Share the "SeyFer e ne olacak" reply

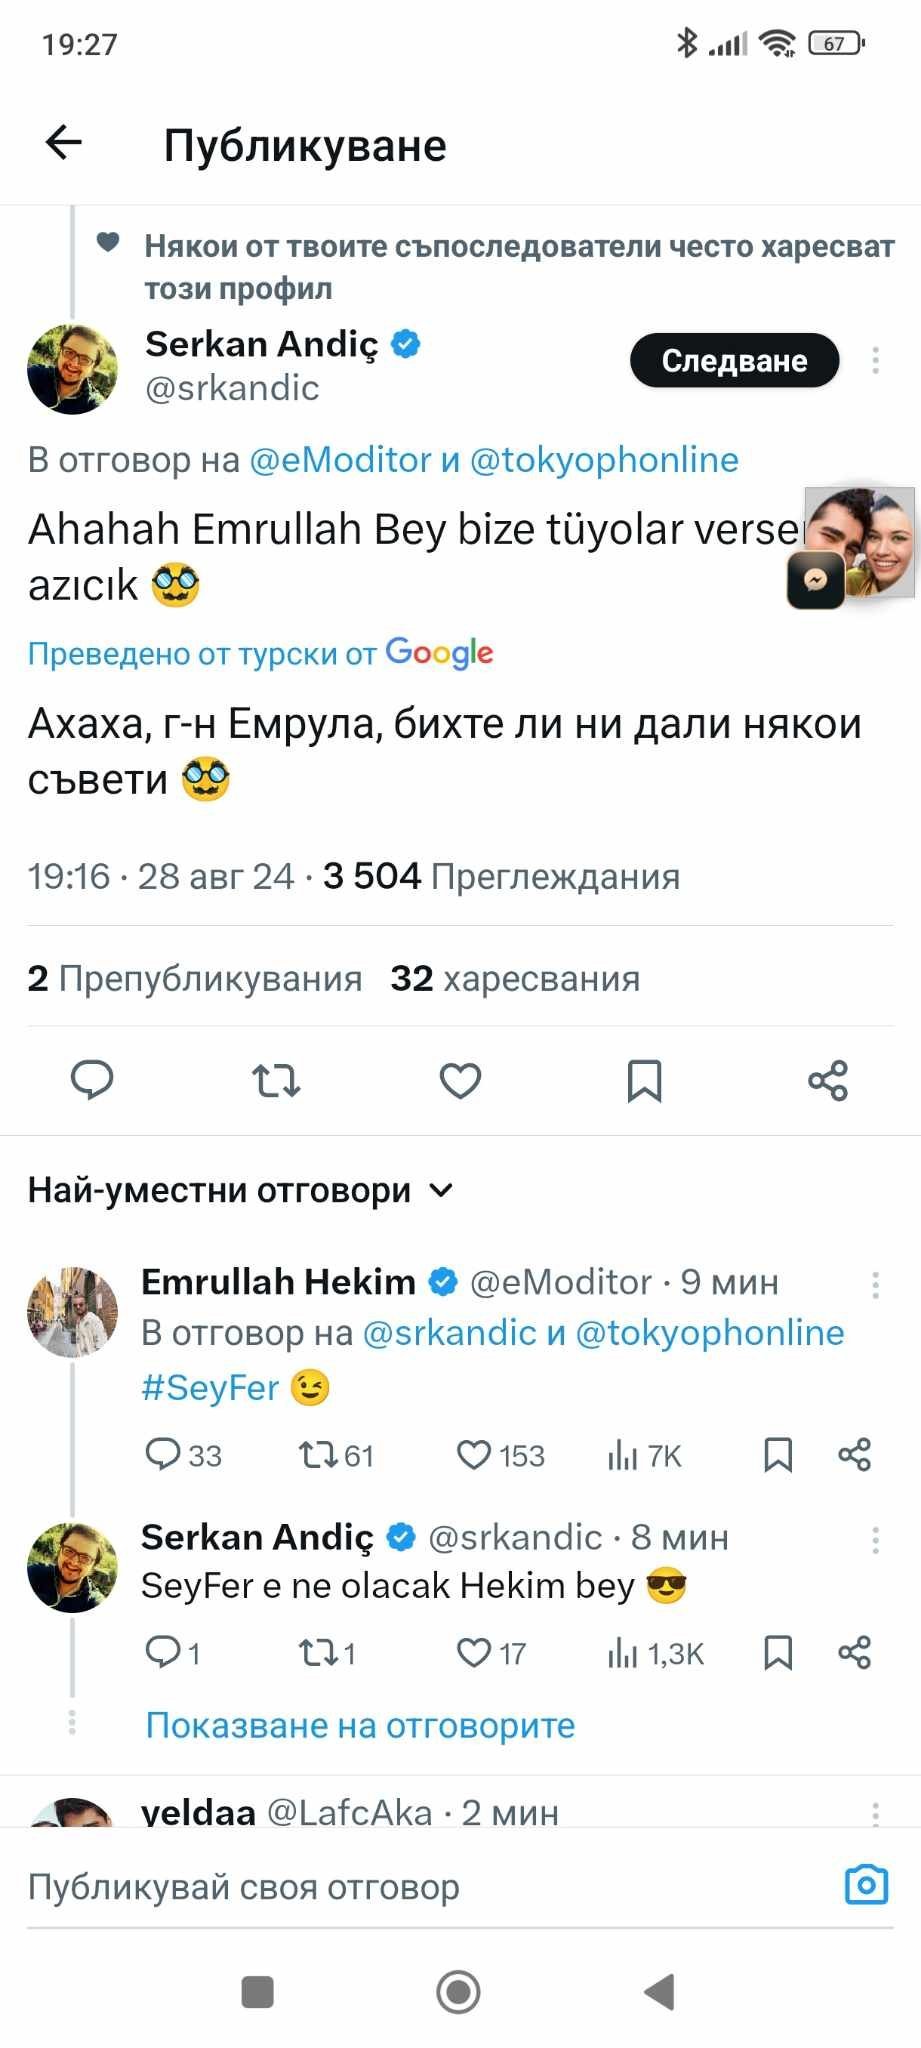click(x=854, y=1653)
